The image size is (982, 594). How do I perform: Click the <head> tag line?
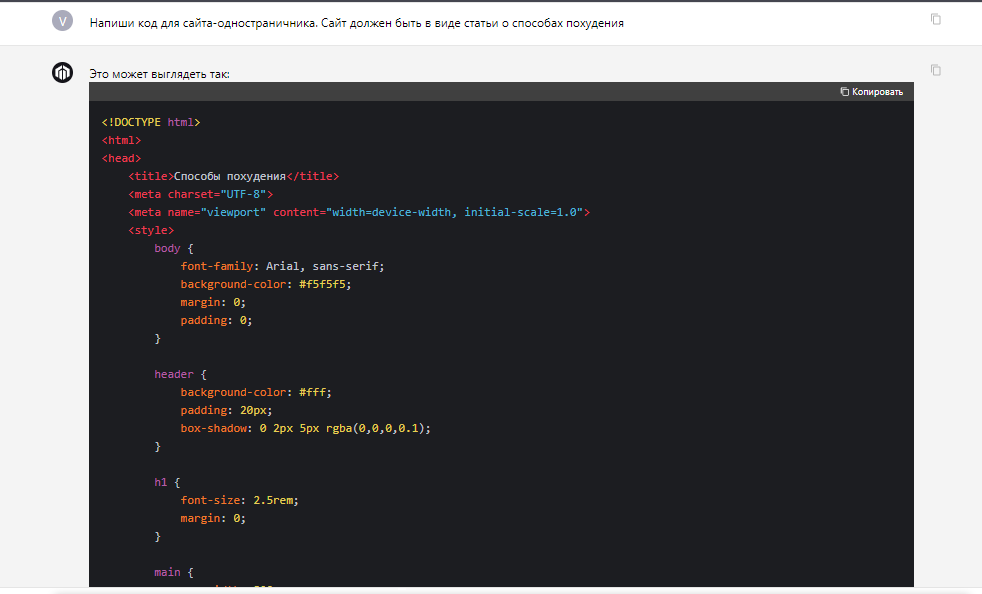pyautogui.click(x=121, y=158)
